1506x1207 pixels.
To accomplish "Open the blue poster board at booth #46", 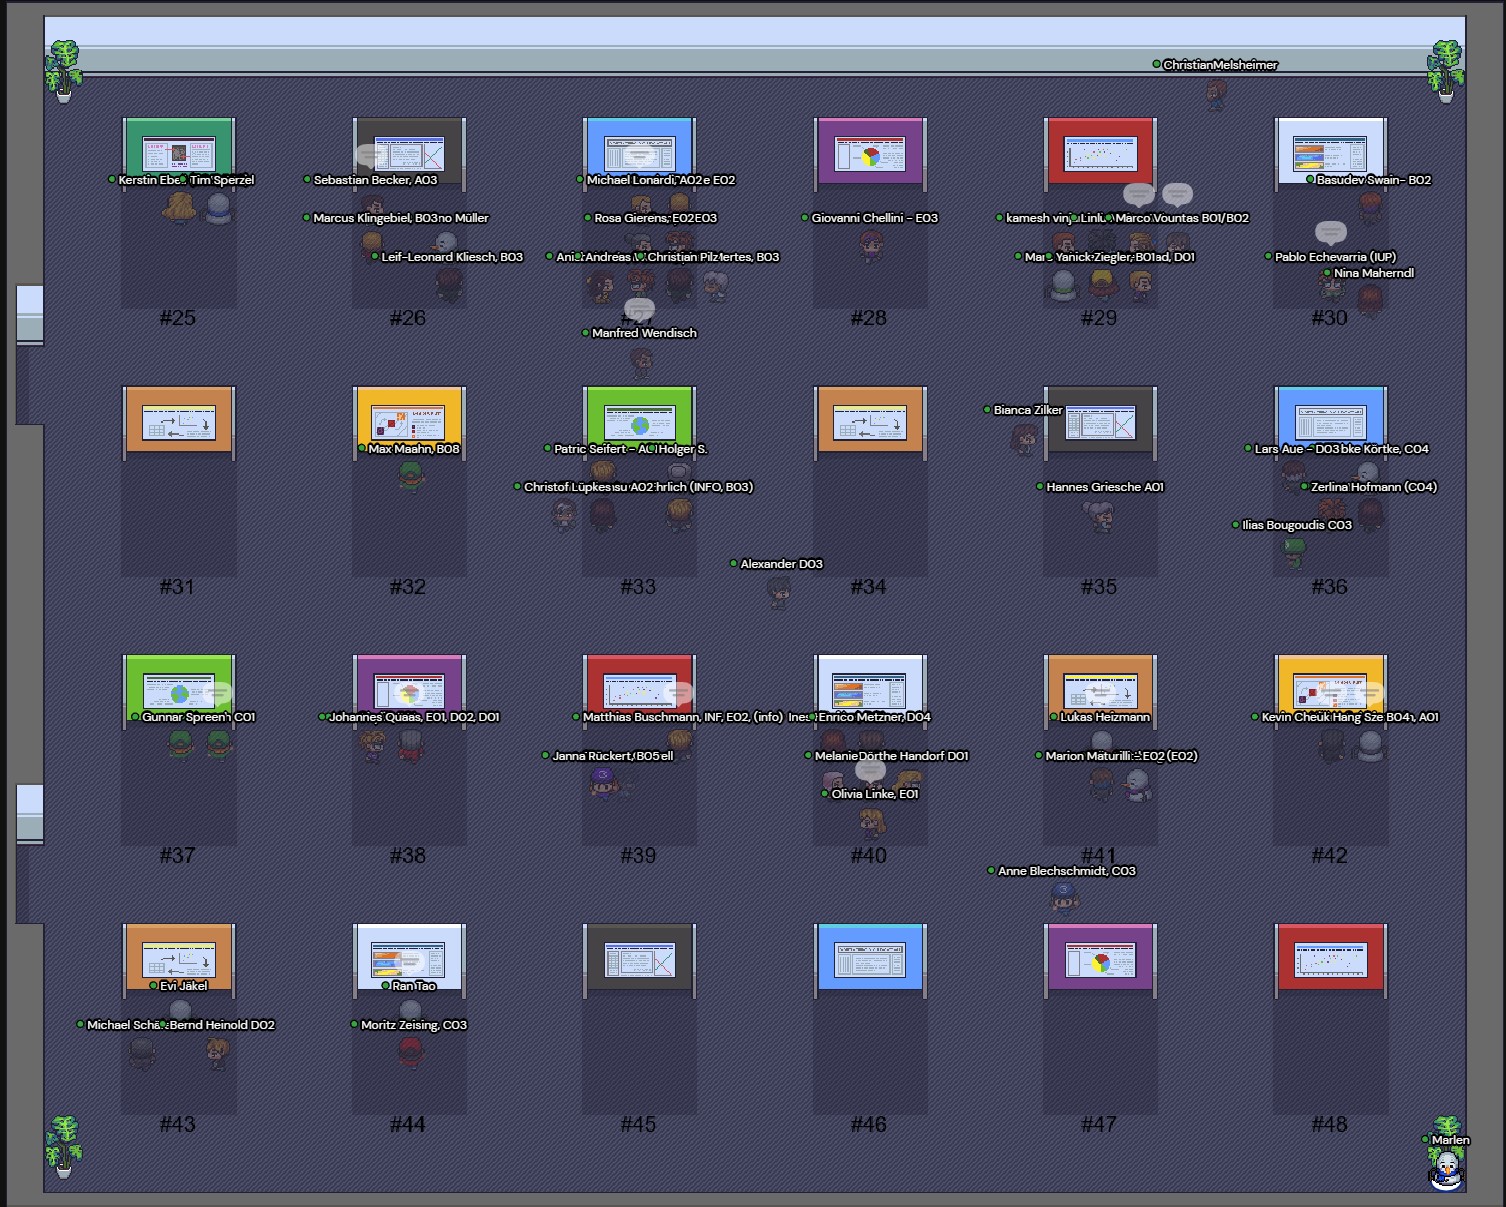I will coord(870,961).
